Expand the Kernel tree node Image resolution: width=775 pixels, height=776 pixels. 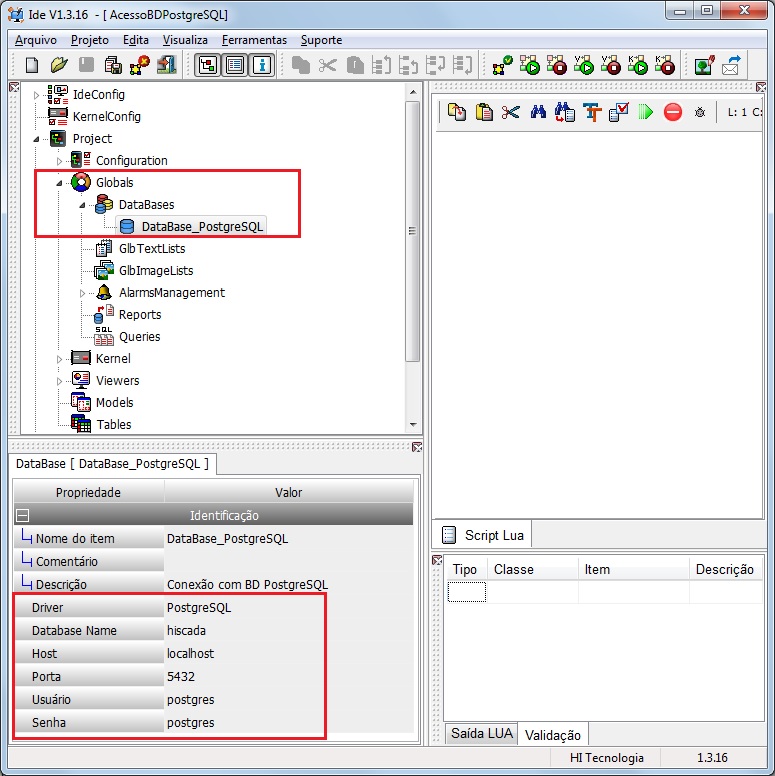pyautogui.click(x=59, y=359)
